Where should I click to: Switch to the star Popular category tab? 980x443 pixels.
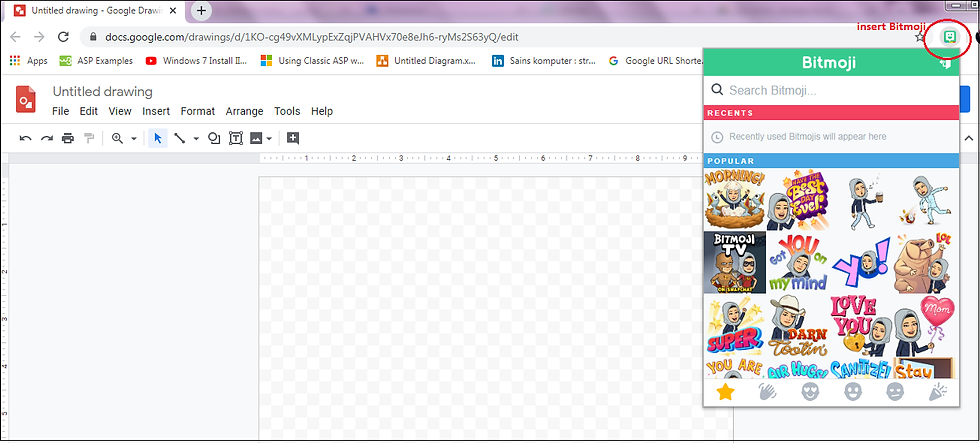(725, 392)
